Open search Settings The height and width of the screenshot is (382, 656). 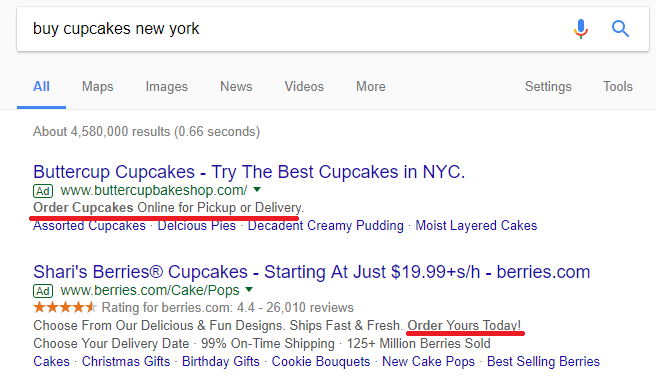548,86
